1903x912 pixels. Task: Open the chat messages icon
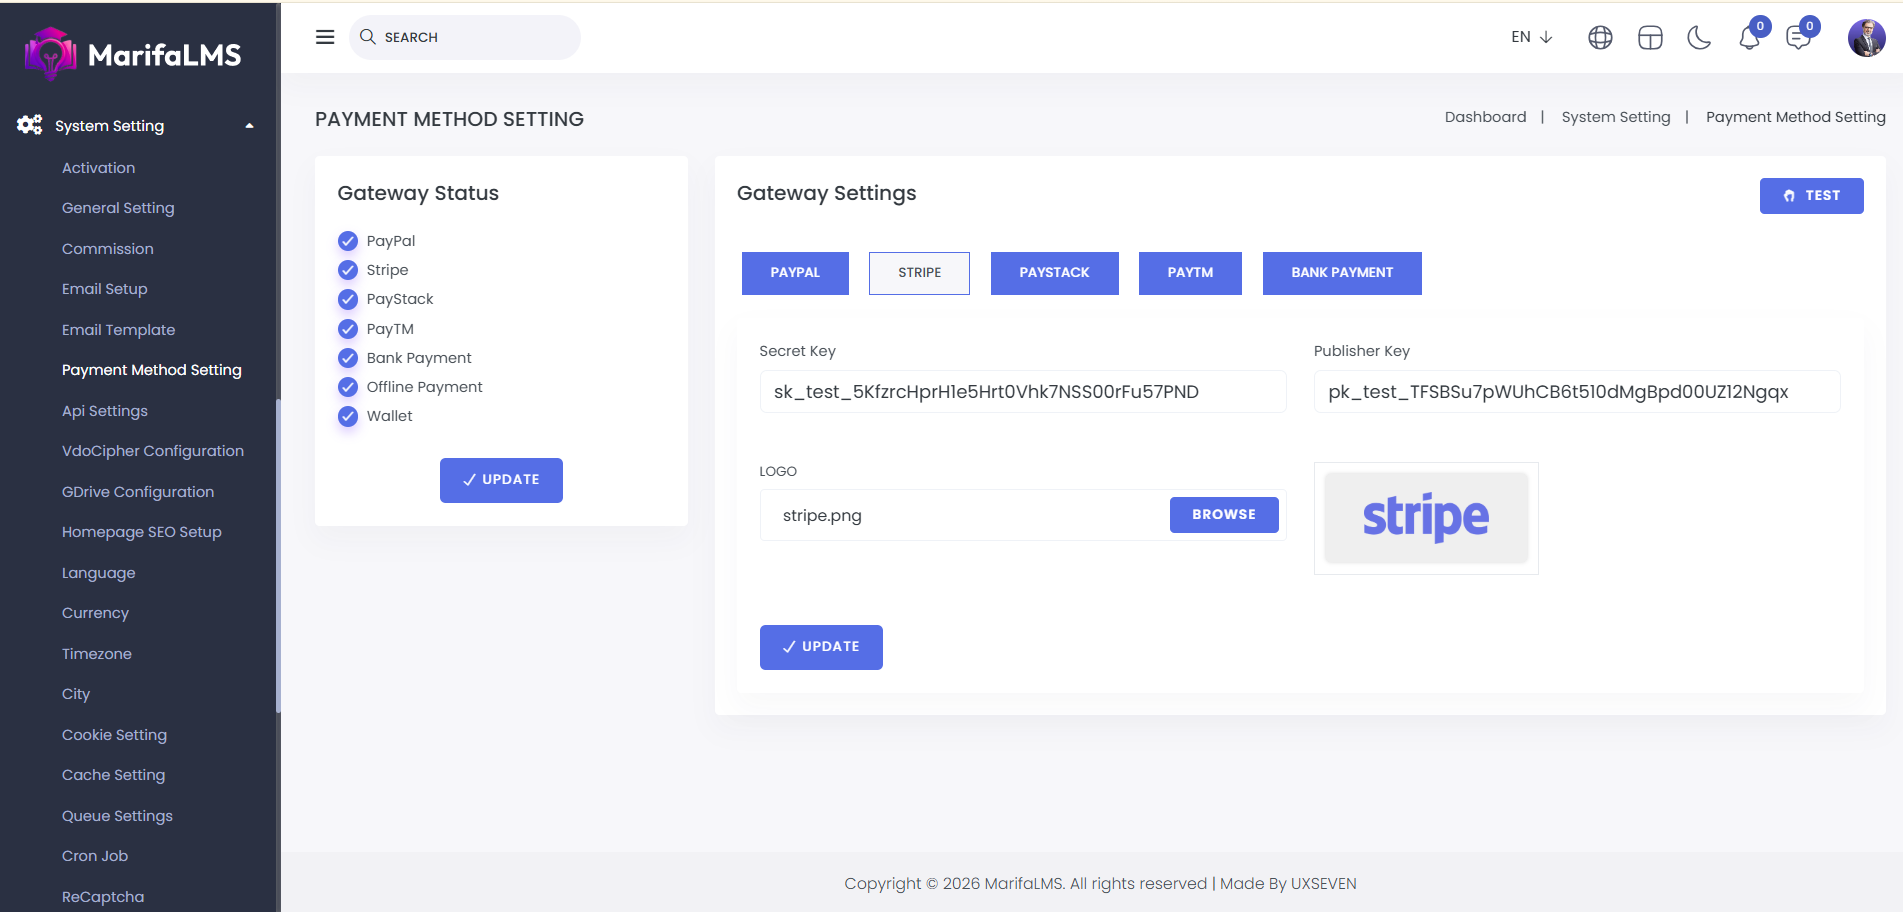coord(1798,38)
